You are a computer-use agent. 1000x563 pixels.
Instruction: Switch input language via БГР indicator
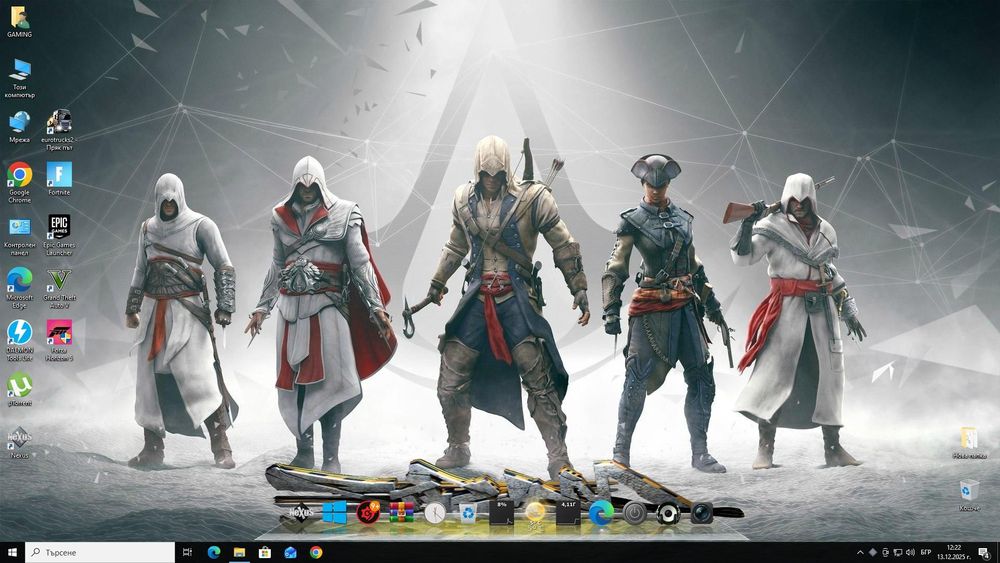click(x=925, y=552)
